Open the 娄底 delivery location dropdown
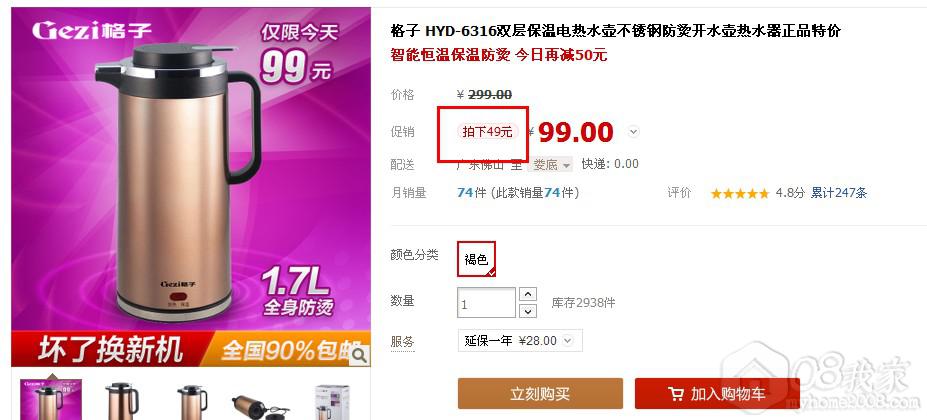The height and width of the screenshot is (420, 927). tap(550, 164)
